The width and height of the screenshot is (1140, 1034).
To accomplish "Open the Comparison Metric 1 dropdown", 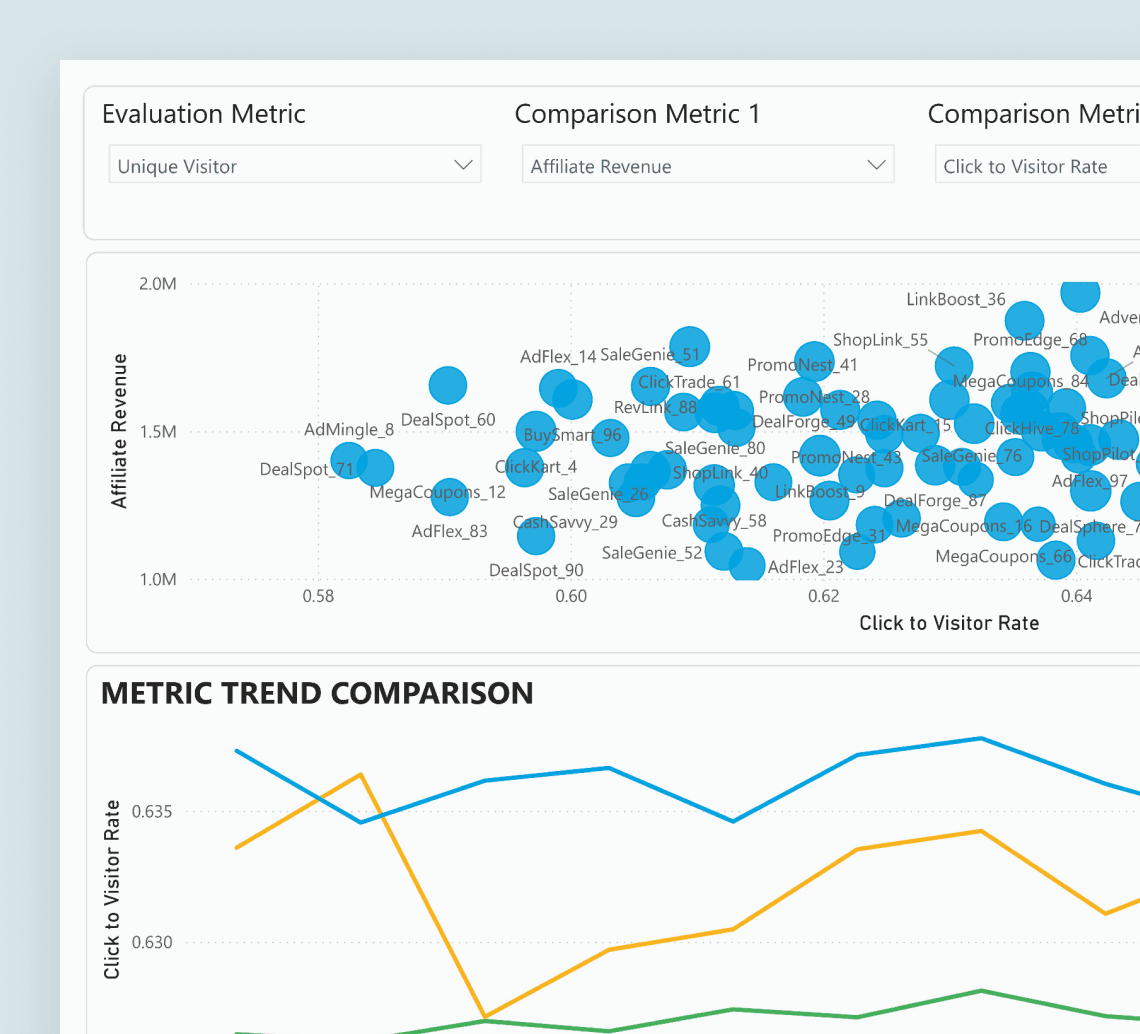I will pyautogui.click(x=707, y=164).
